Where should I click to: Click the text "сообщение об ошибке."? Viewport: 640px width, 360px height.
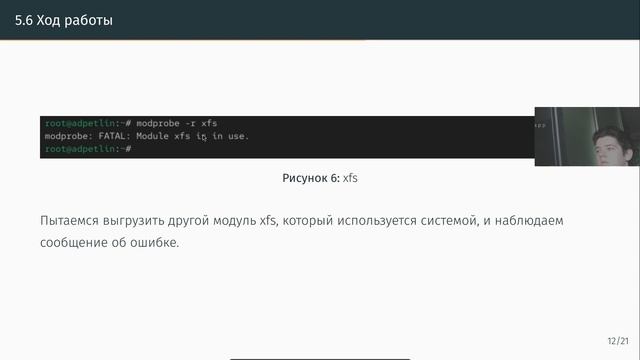tap(109, 242)
